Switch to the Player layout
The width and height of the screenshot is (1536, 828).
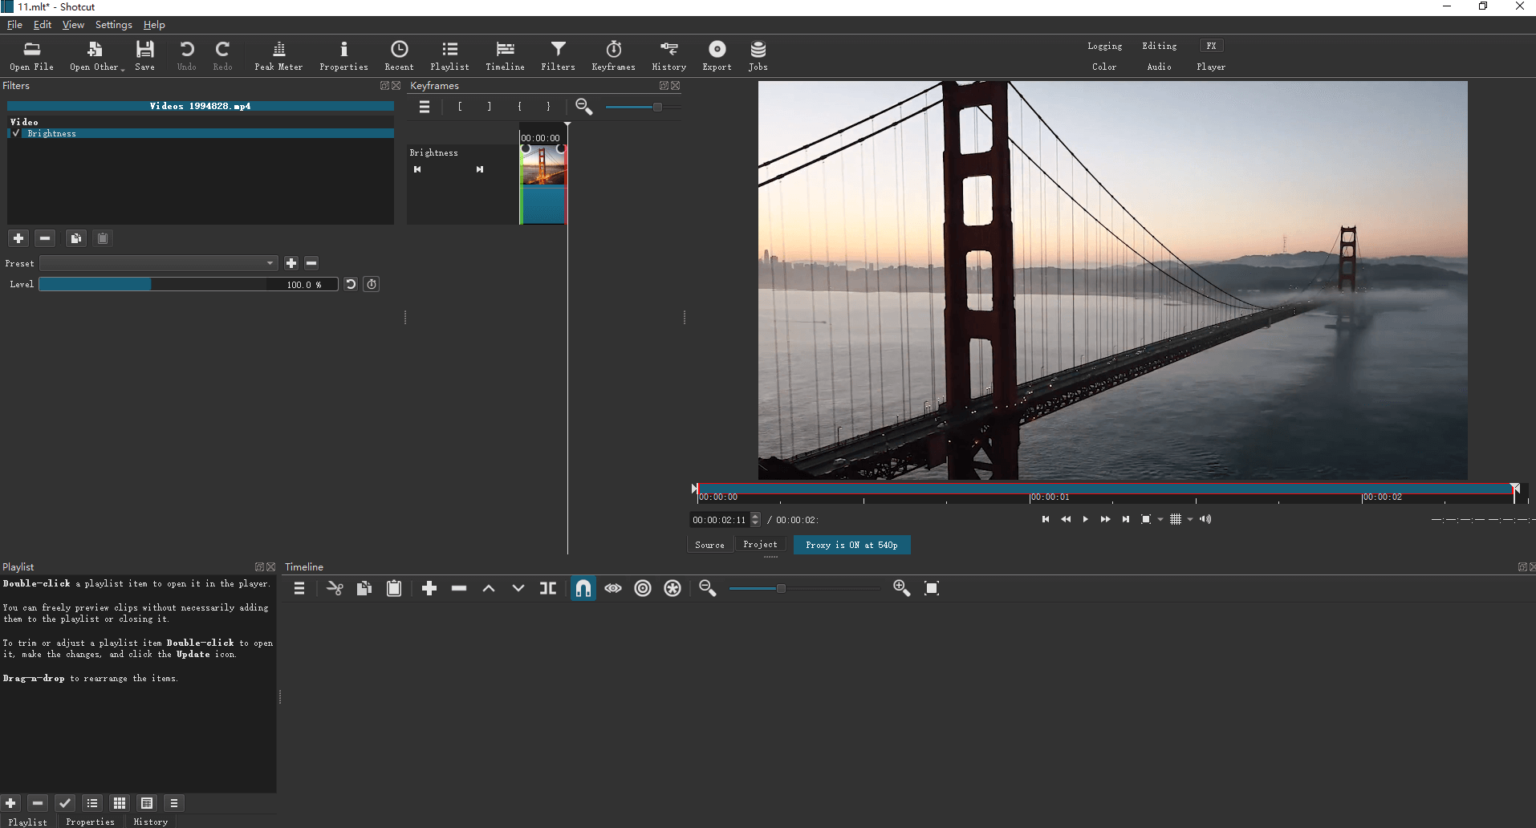(x=1211, y=67)
